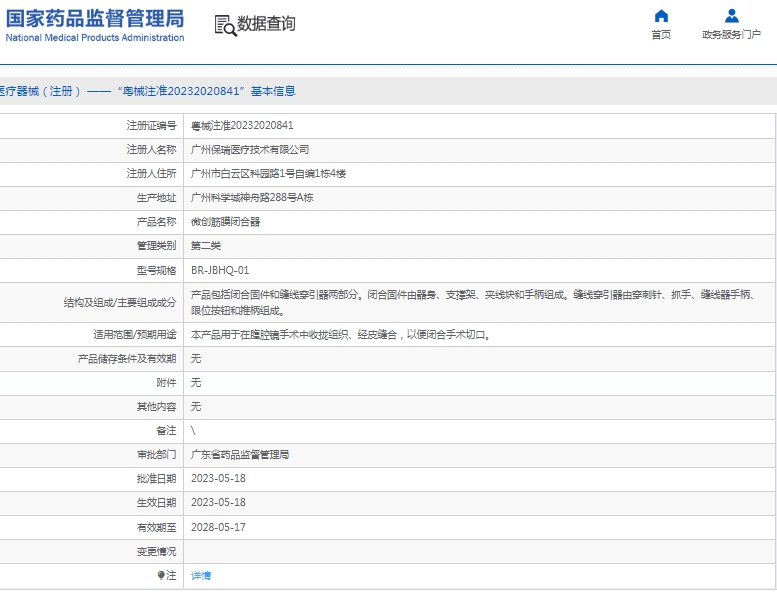Click the 备注 value backslash
Viewport: 777px width, 598px height.
[193, 431]
